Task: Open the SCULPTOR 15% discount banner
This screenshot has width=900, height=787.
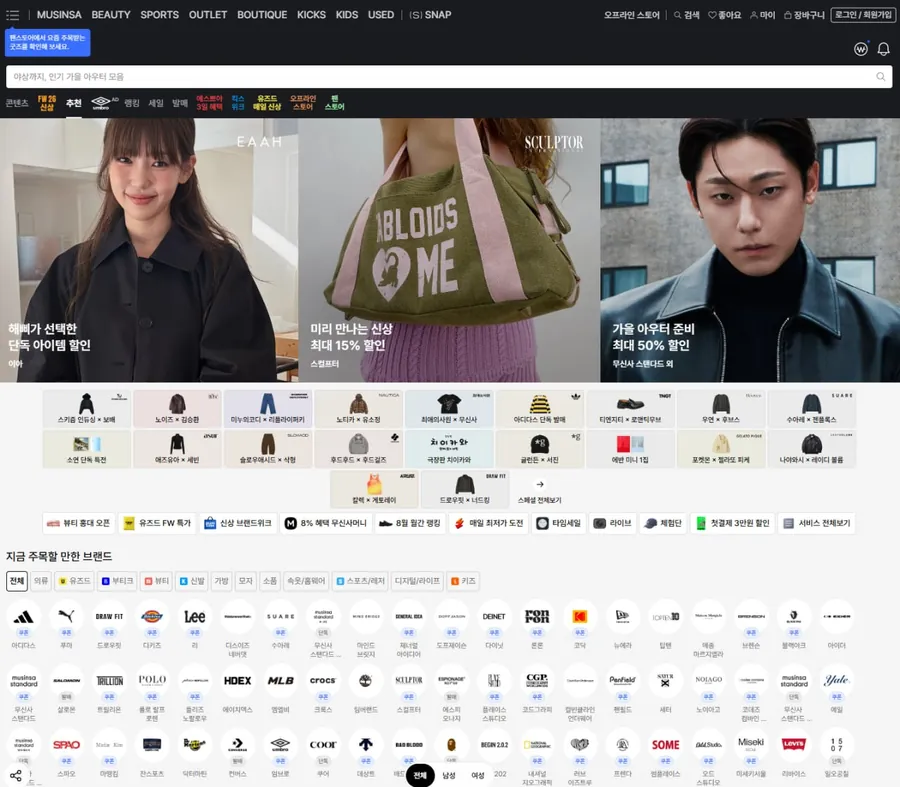Action: 449,250
